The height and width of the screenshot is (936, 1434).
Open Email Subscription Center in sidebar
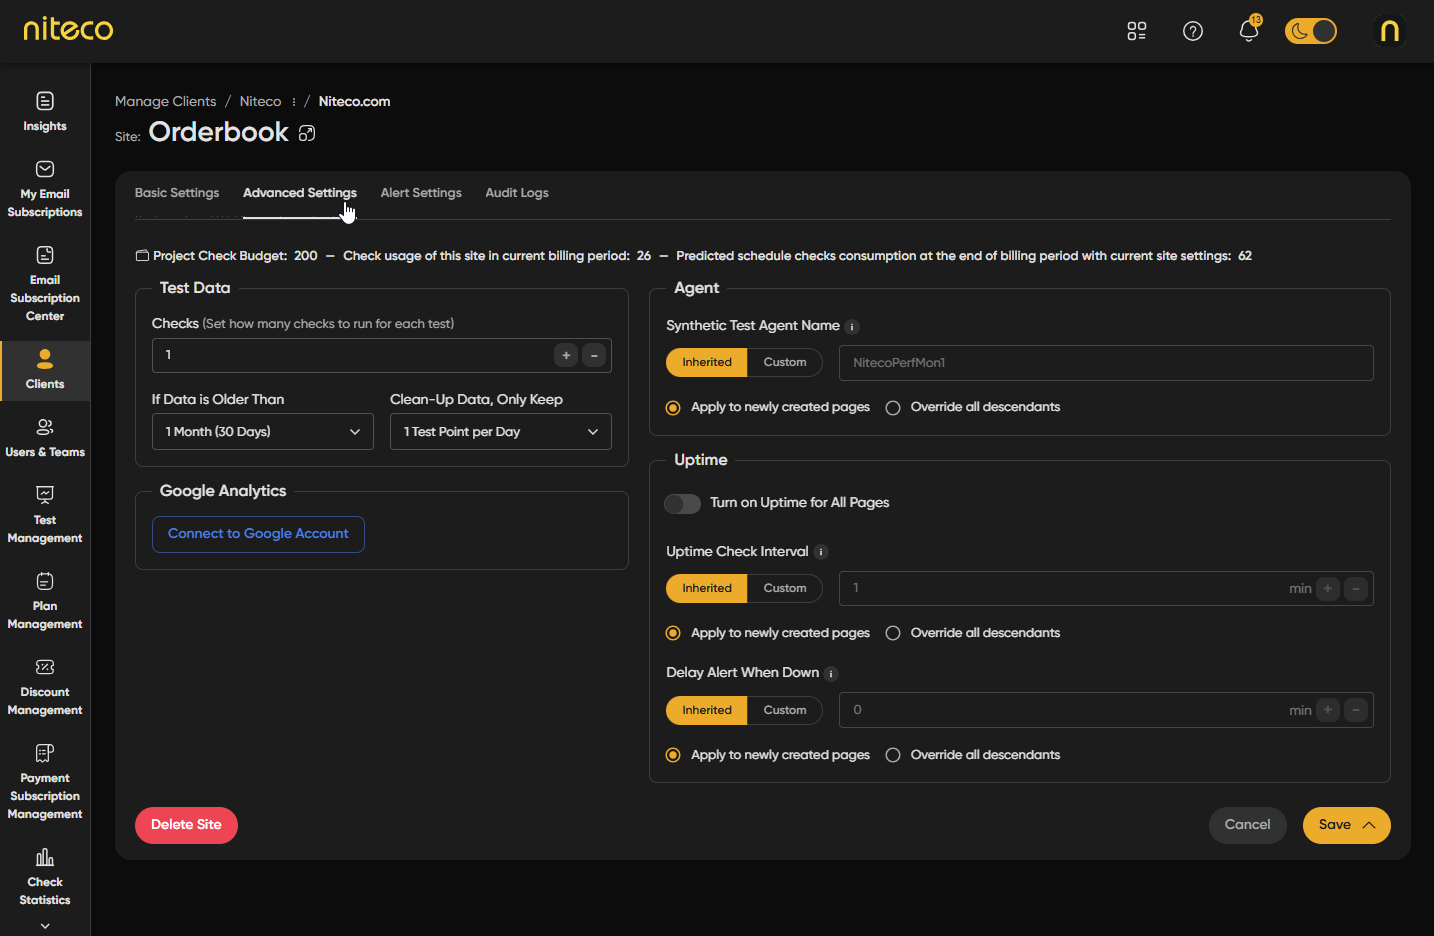click(45, 284)
